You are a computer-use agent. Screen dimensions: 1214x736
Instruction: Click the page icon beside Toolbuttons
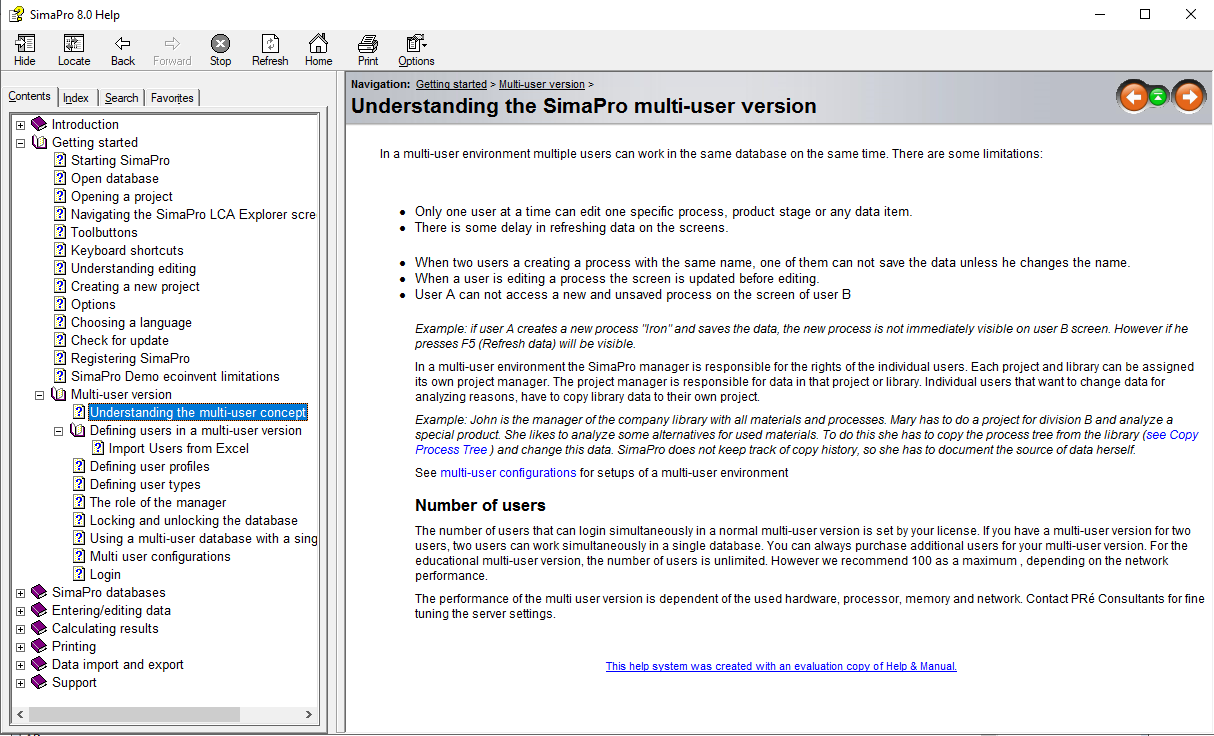tap(61, 233)
